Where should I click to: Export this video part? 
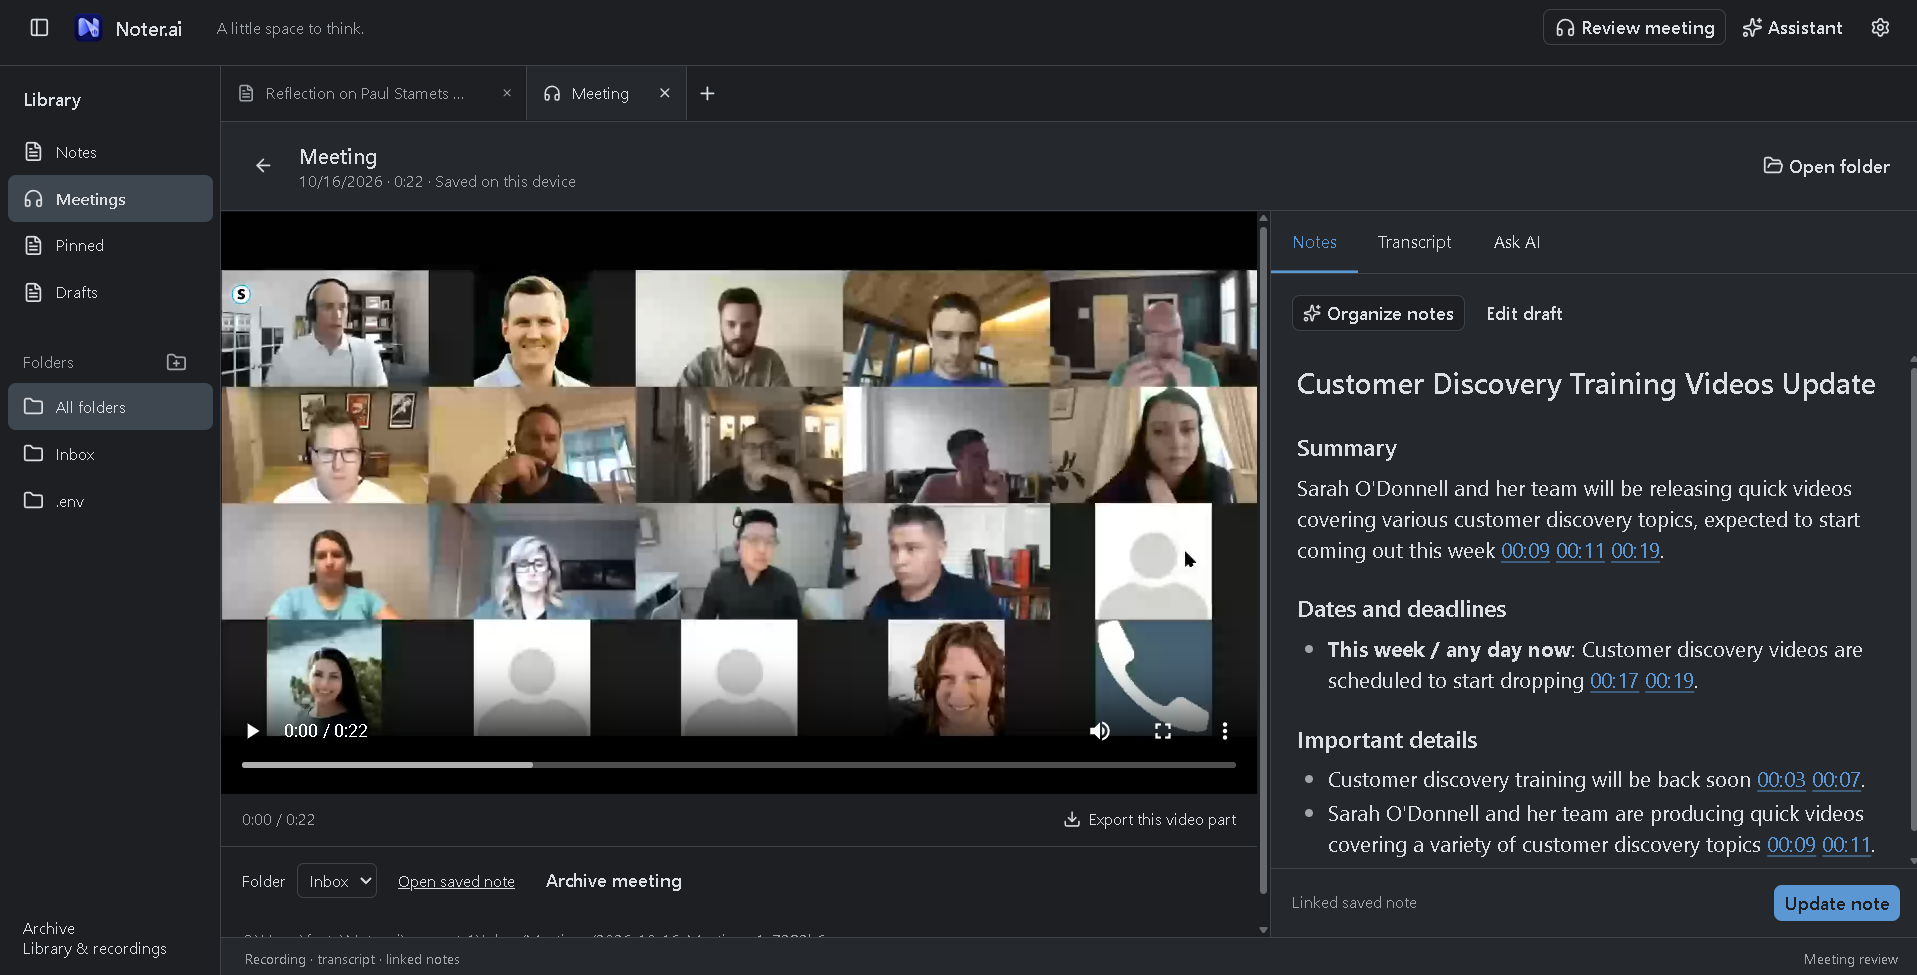(x=1150, y=819)
